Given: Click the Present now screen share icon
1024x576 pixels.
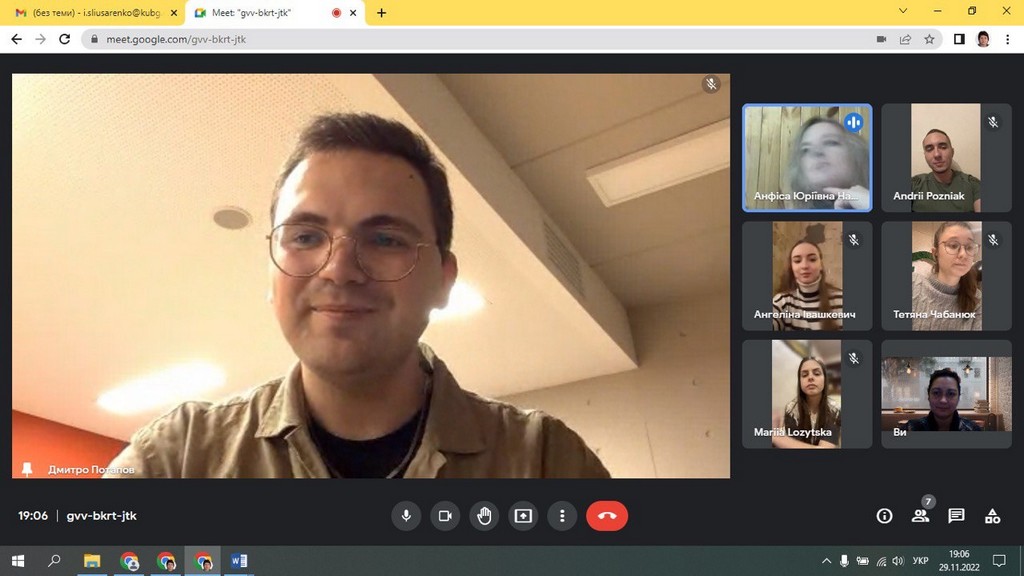Looking at the screenshot, I should (523, 516).
